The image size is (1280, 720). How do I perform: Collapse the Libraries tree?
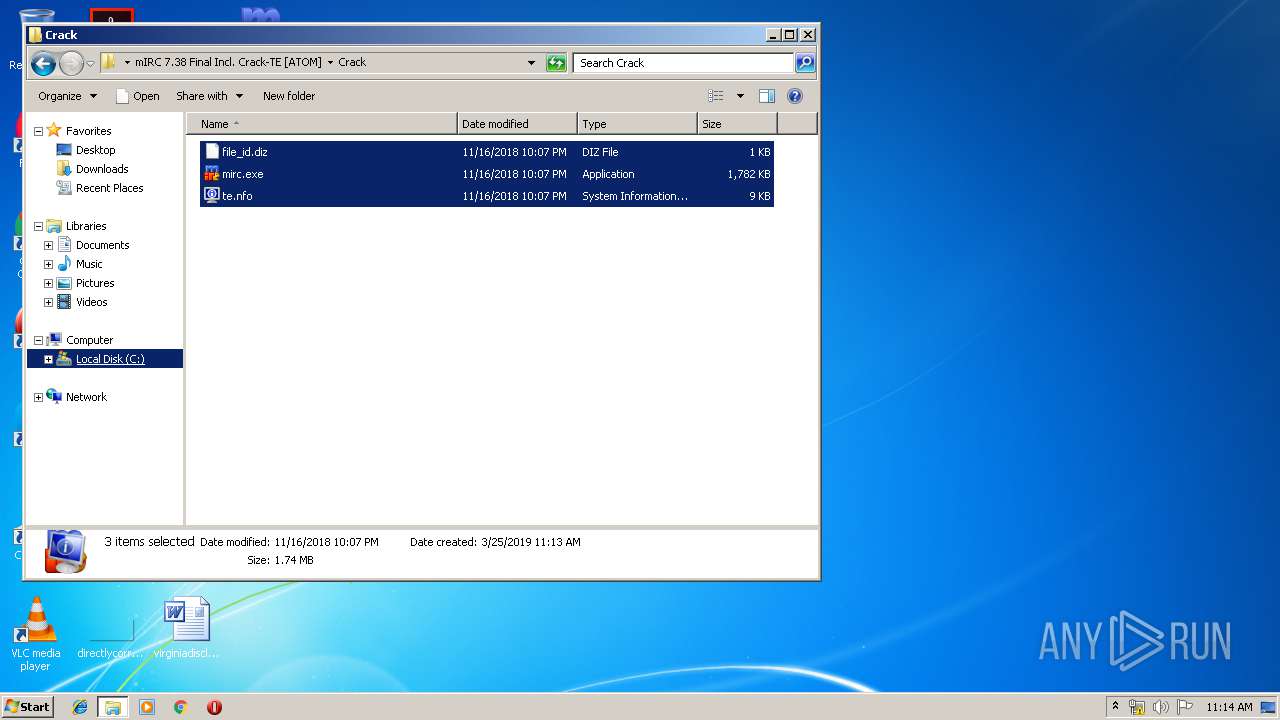pos(38,226)
